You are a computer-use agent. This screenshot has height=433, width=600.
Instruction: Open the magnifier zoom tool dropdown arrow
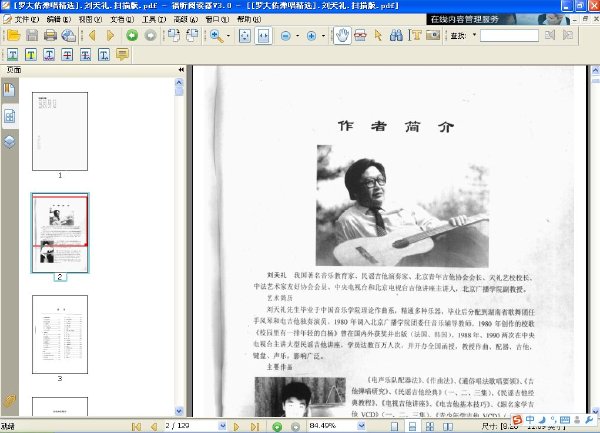tap(228, 36)
